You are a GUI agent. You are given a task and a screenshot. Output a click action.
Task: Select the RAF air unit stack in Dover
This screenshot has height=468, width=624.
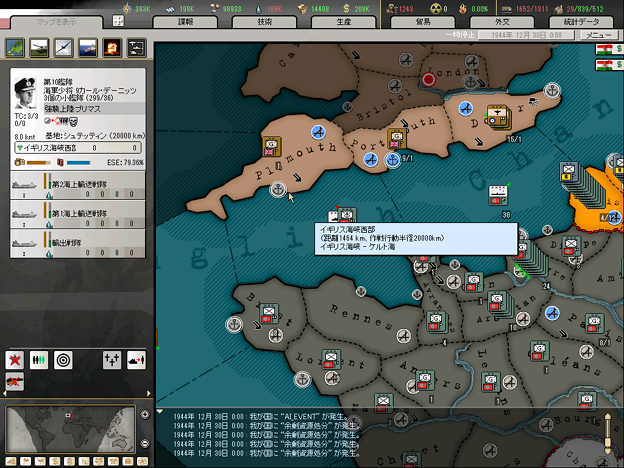pyautogui.click(x=499, y=116)
